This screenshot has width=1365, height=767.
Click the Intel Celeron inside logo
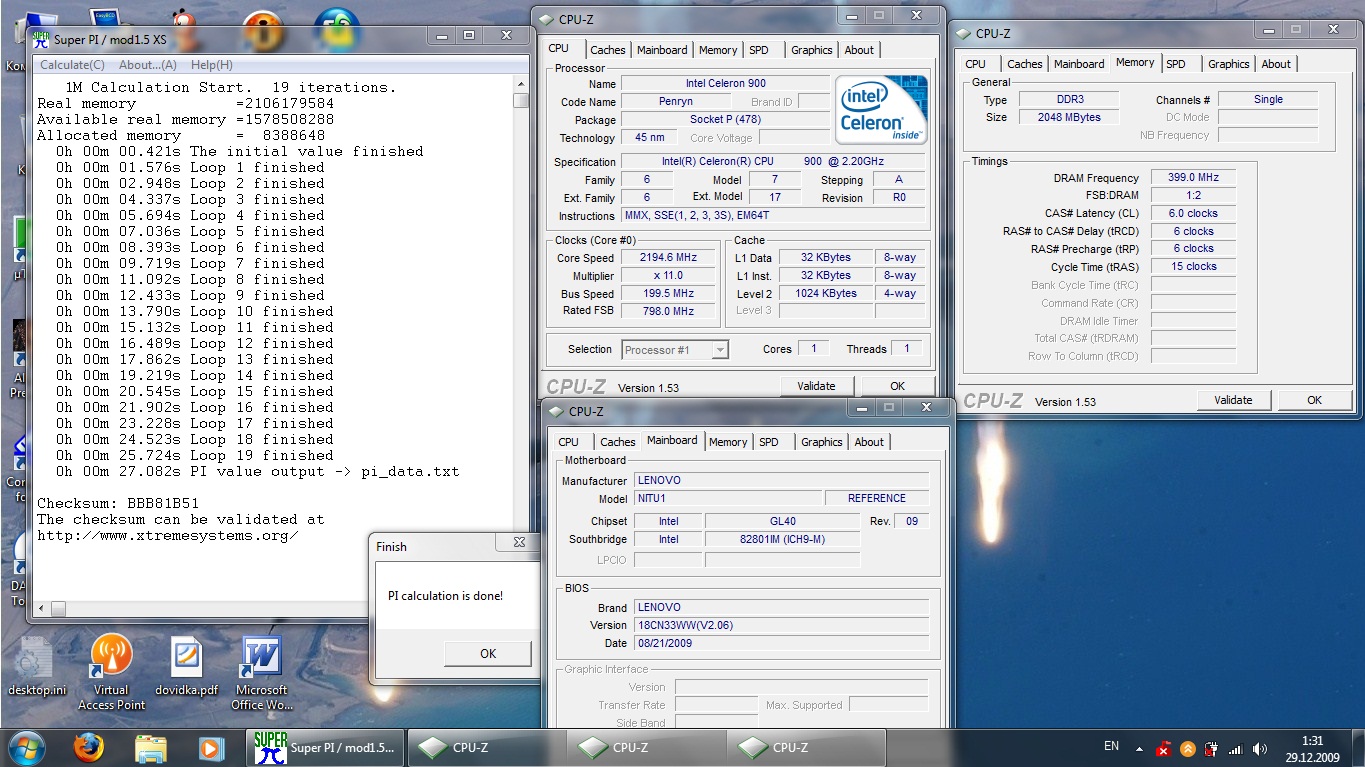881,109
